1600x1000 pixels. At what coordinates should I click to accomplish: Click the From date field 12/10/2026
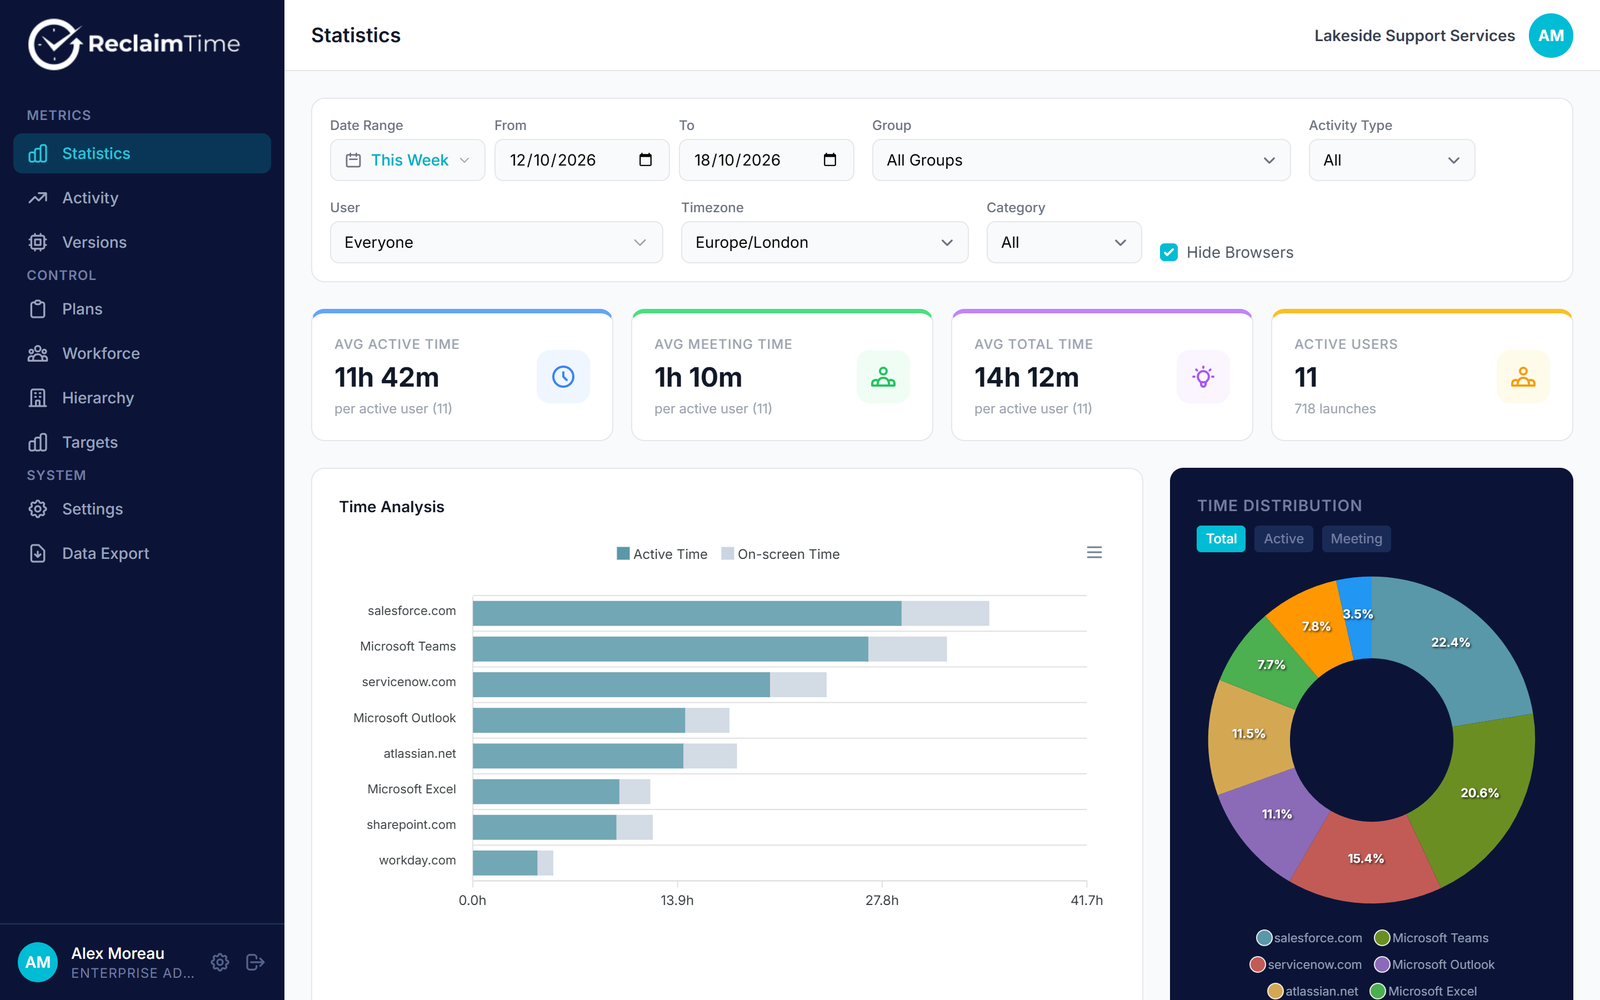[581, 160]
